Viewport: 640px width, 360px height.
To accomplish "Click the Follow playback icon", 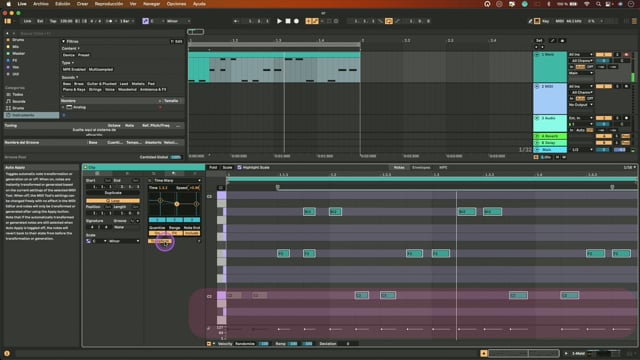I will tap(236, 21).
